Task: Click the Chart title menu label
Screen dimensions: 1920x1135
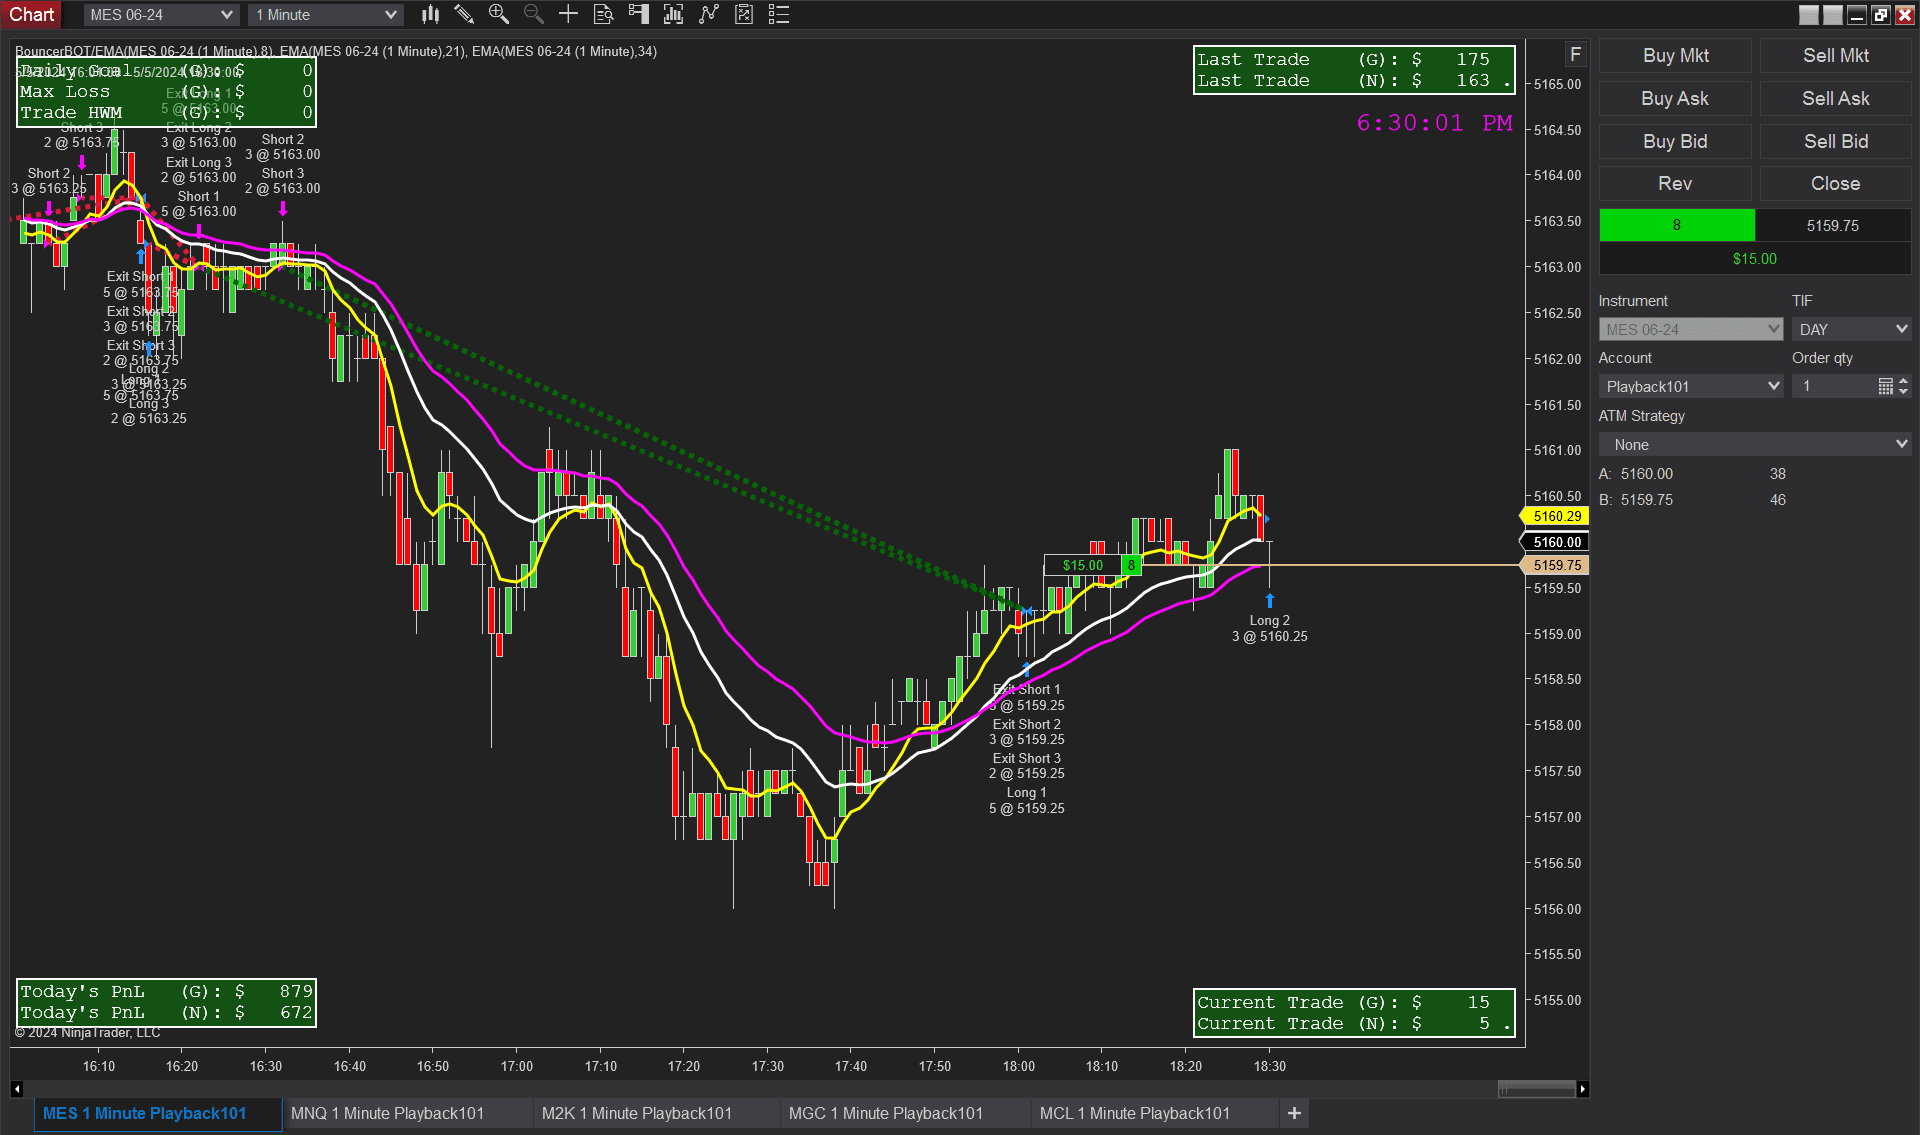Action: 32,14
